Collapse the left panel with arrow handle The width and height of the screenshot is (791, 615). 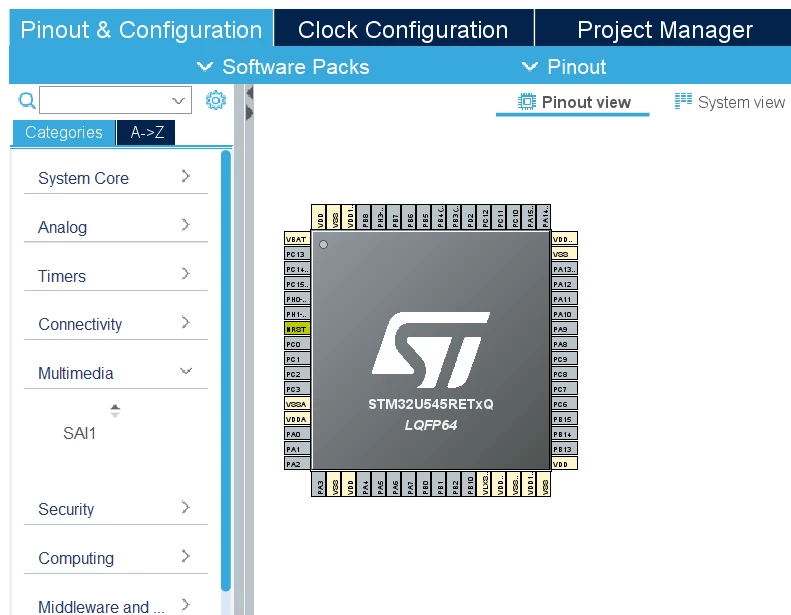click(249, 93)
